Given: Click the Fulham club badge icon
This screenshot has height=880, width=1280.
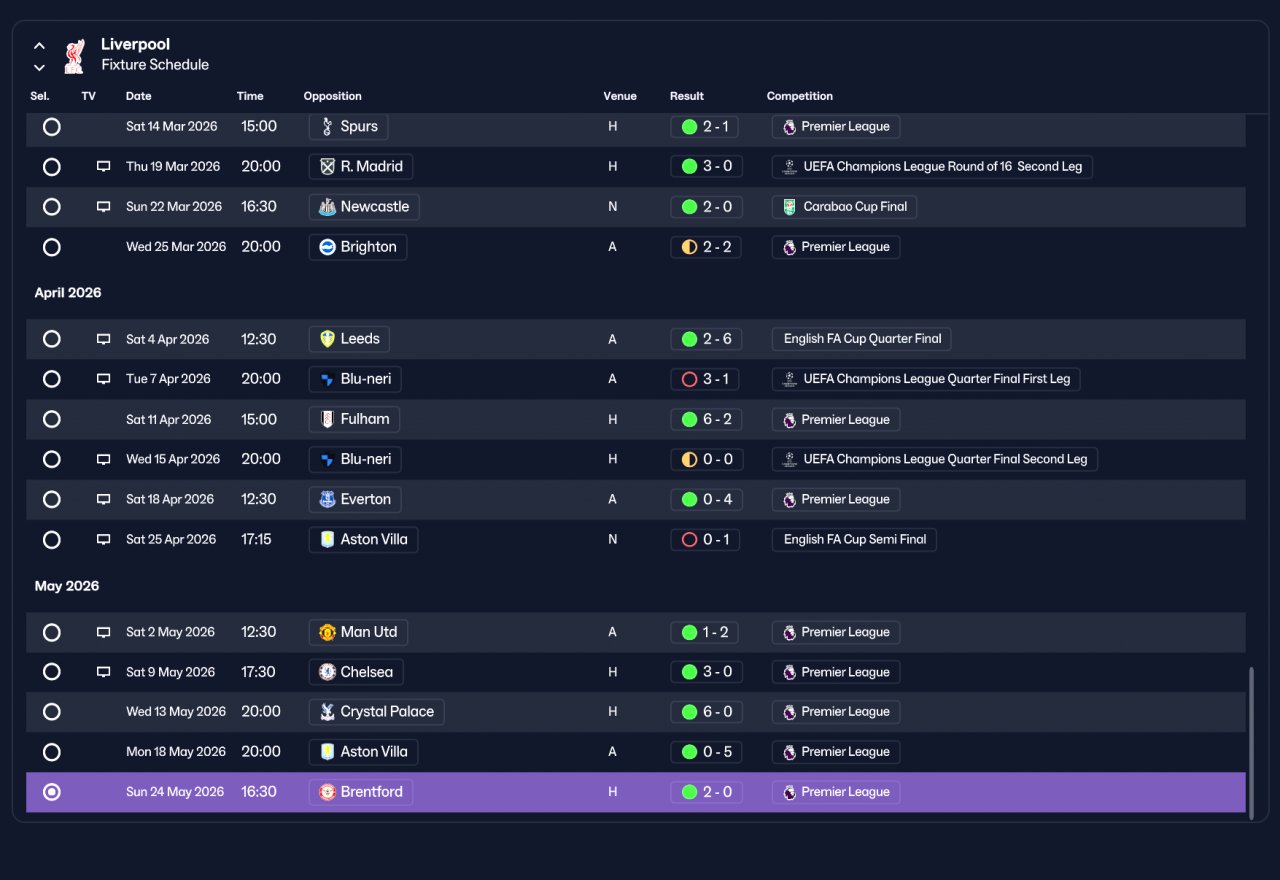Looking at the screenshot, I should tap(327, 419).
